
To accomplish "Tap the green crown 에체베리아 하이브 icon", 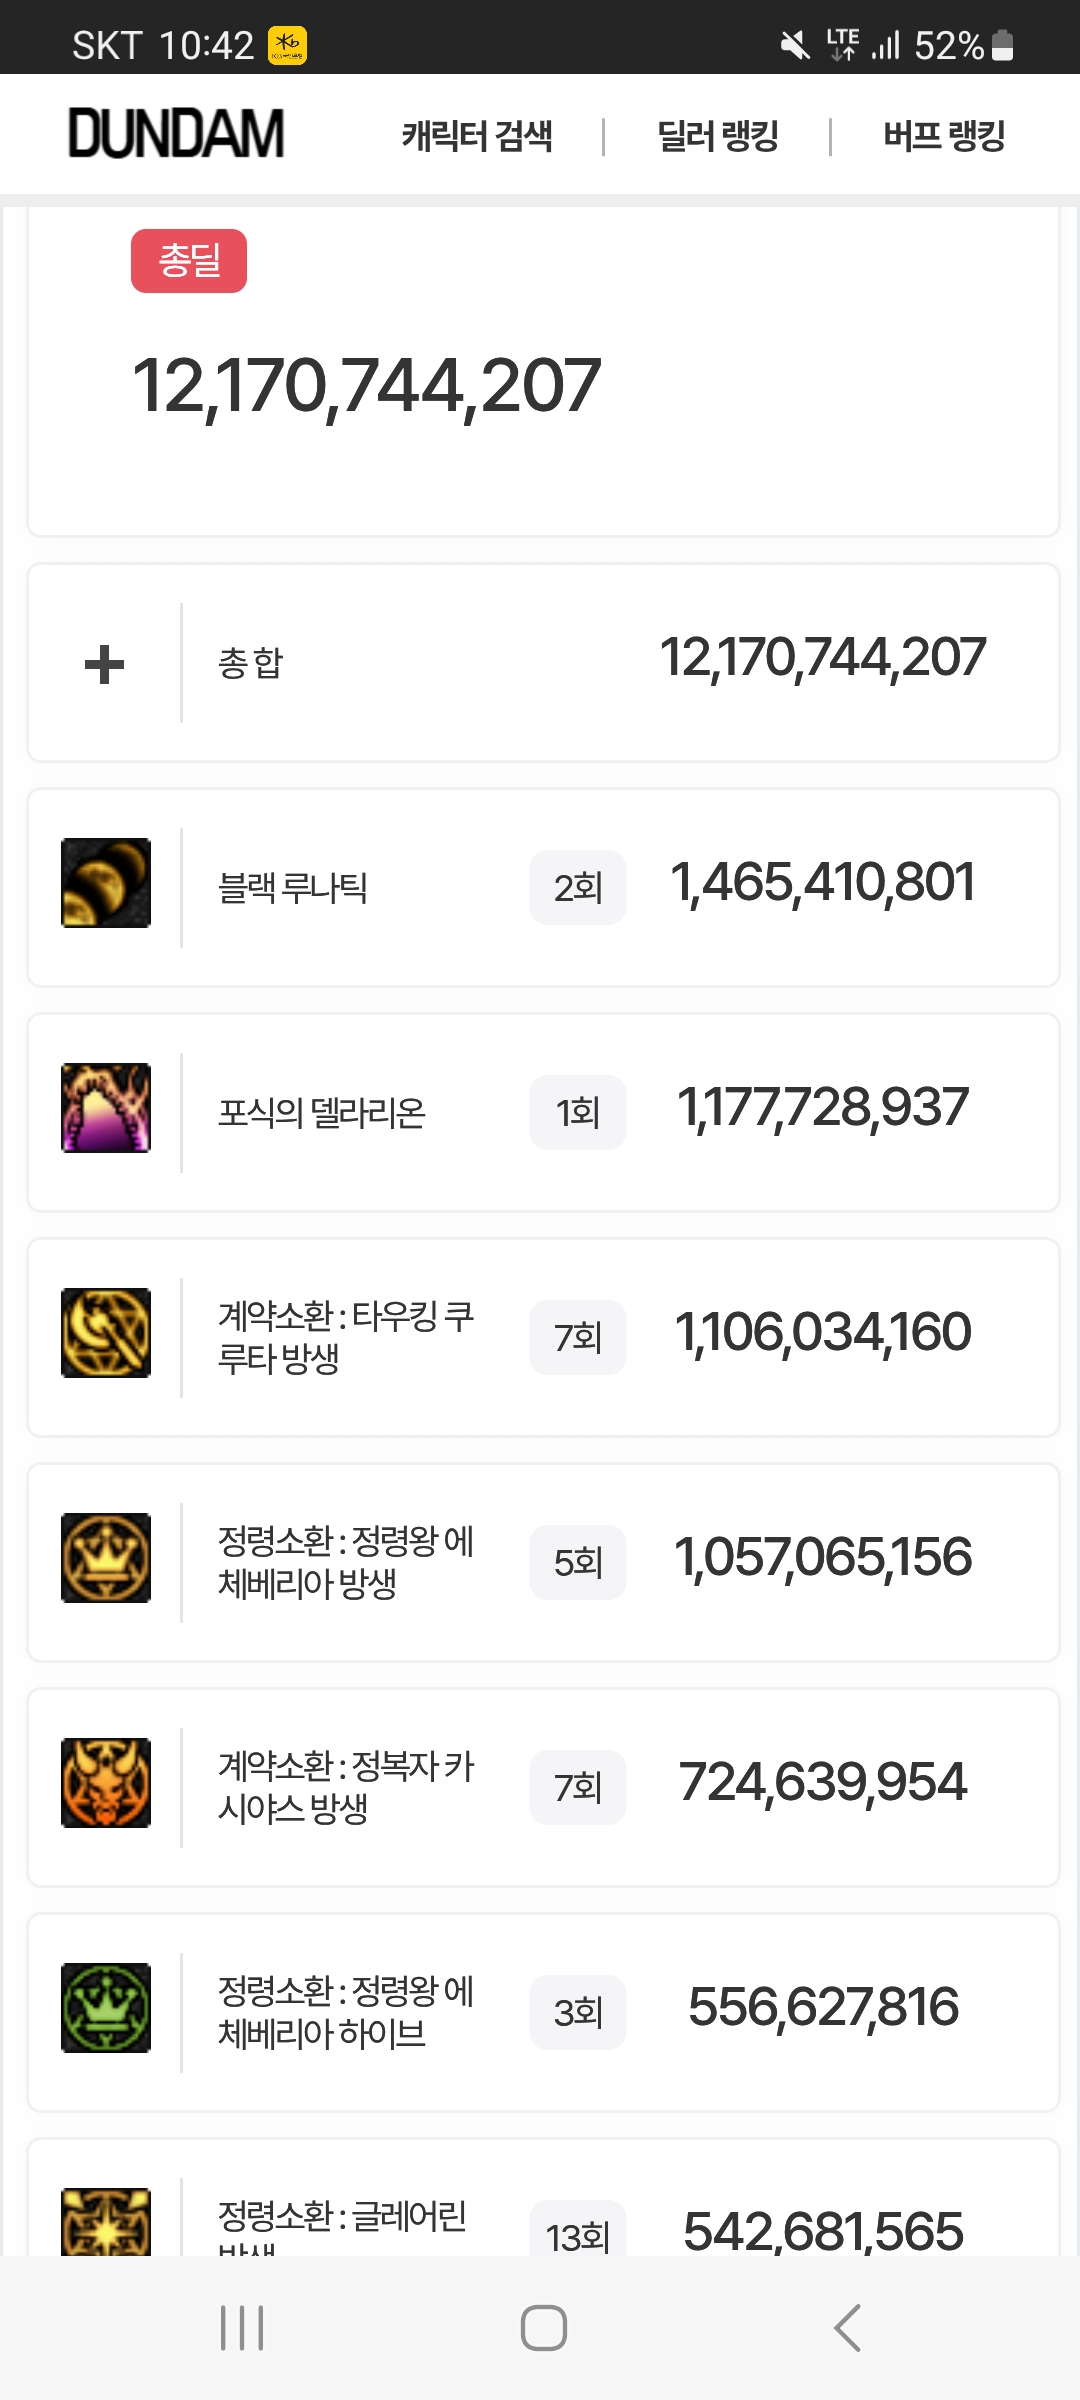I will pos(106,2008).
